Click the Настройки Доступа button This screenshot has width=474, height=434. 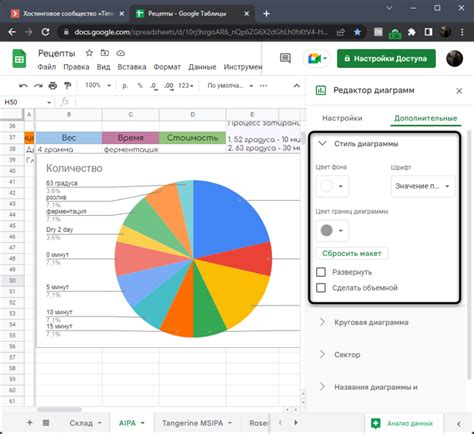tap(386, 59)
